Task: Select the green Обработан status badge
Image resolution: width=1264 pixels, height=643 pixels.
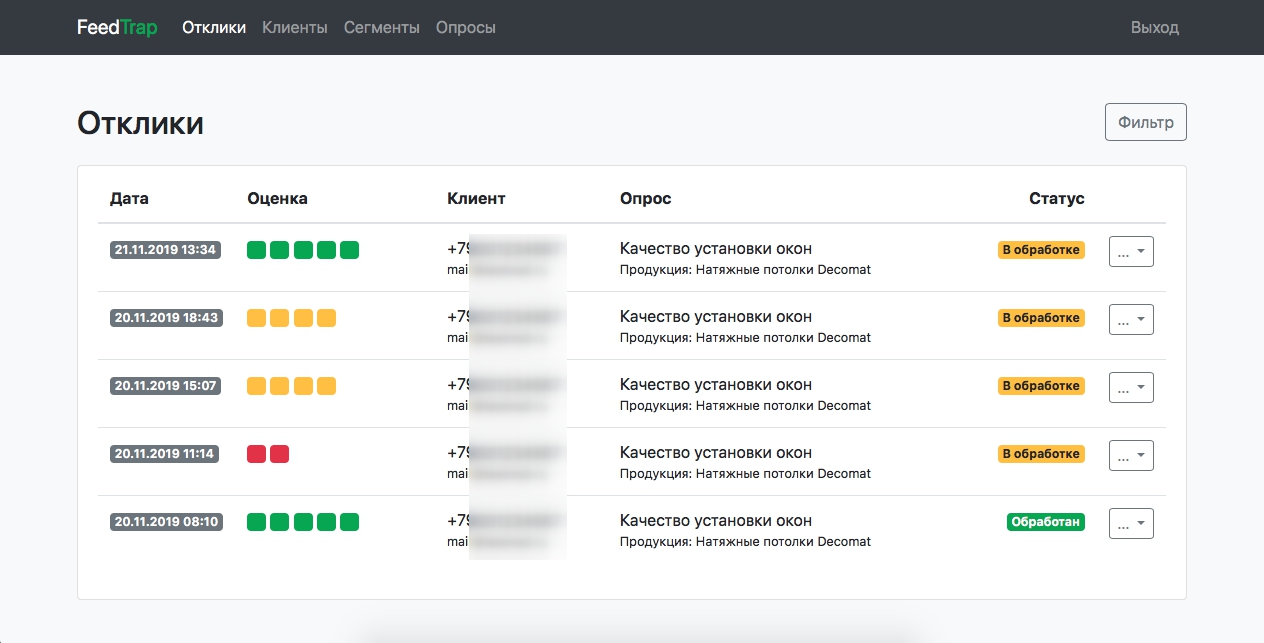Action: click(x=1045, y=522)
